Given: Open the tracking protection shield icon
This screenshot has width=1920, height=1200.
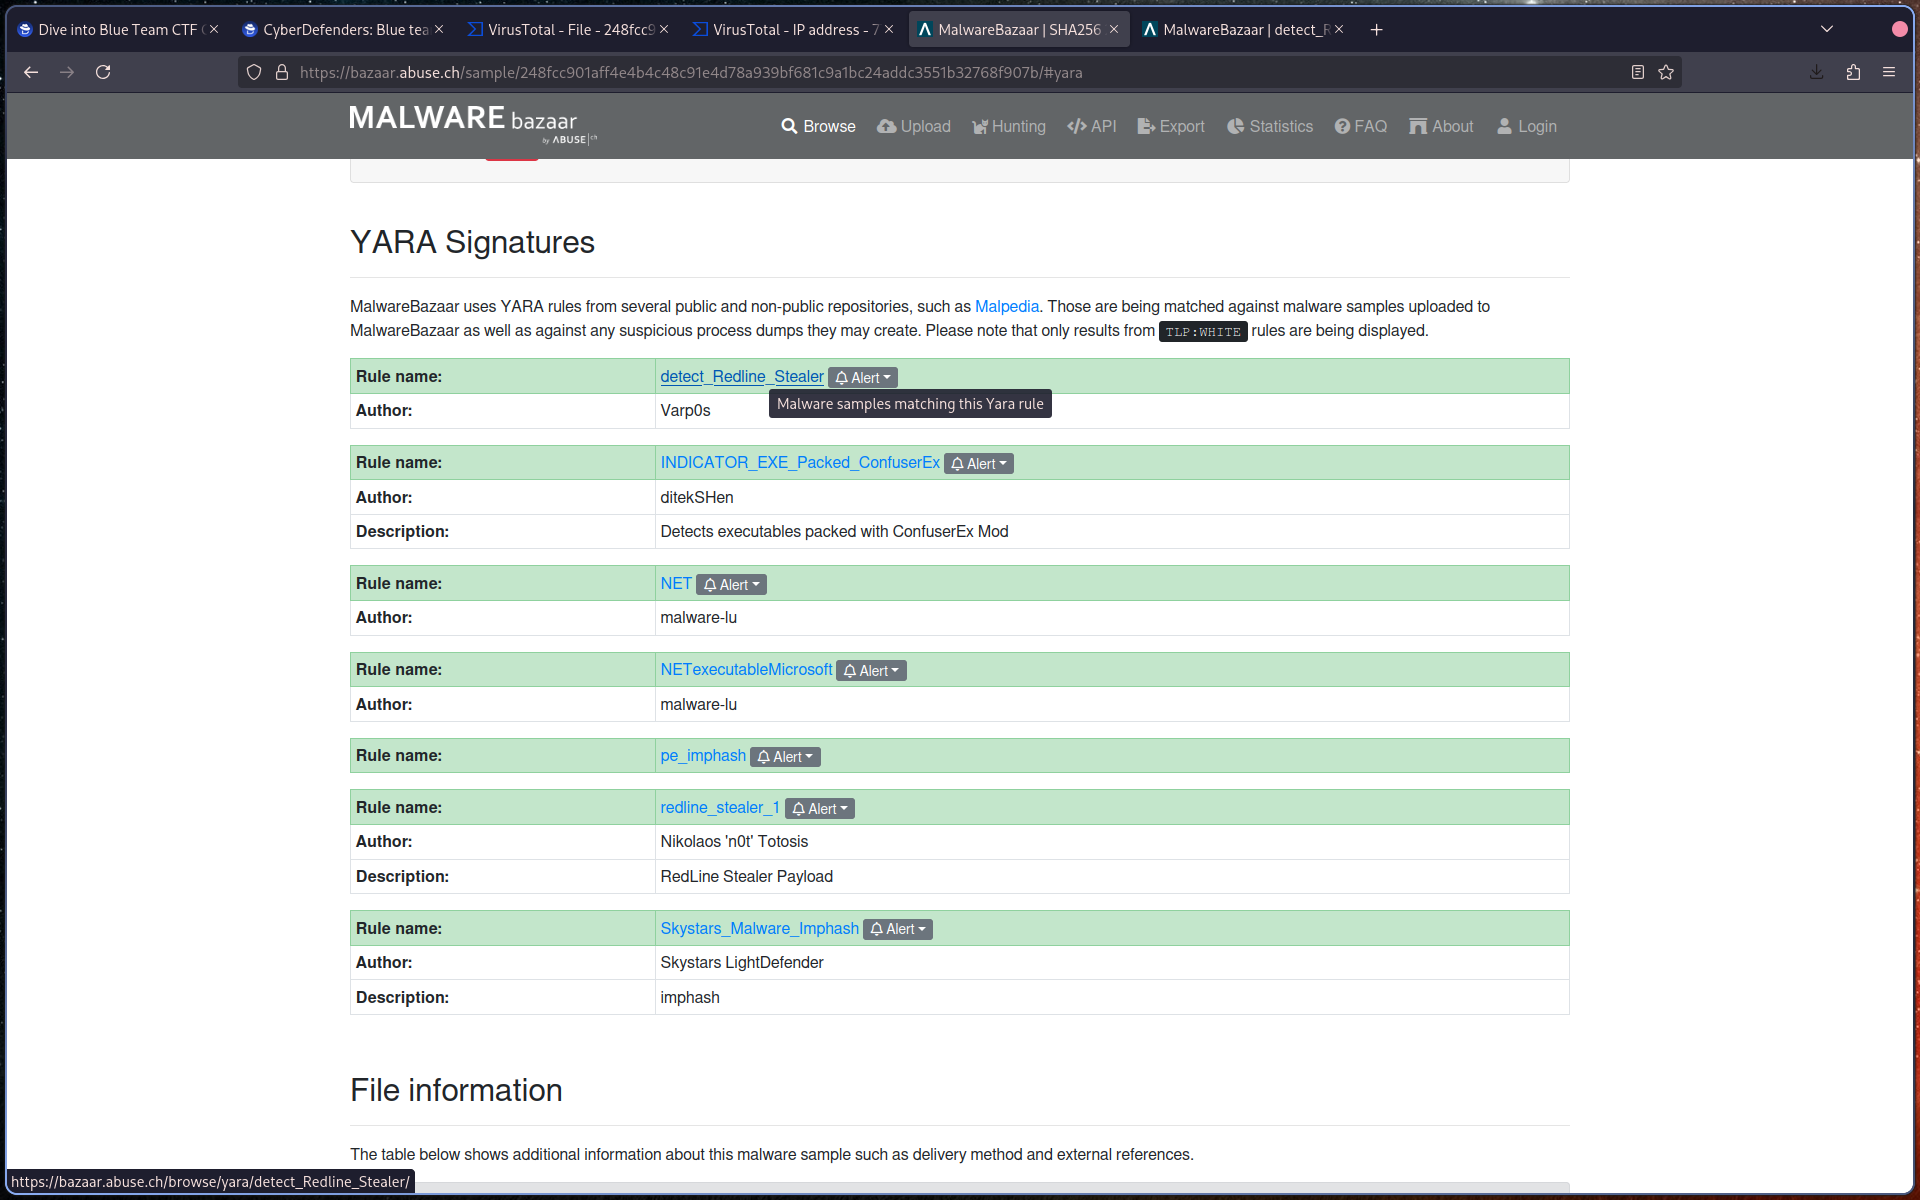Looking at the screenshot, I should (x=254, y=72).
